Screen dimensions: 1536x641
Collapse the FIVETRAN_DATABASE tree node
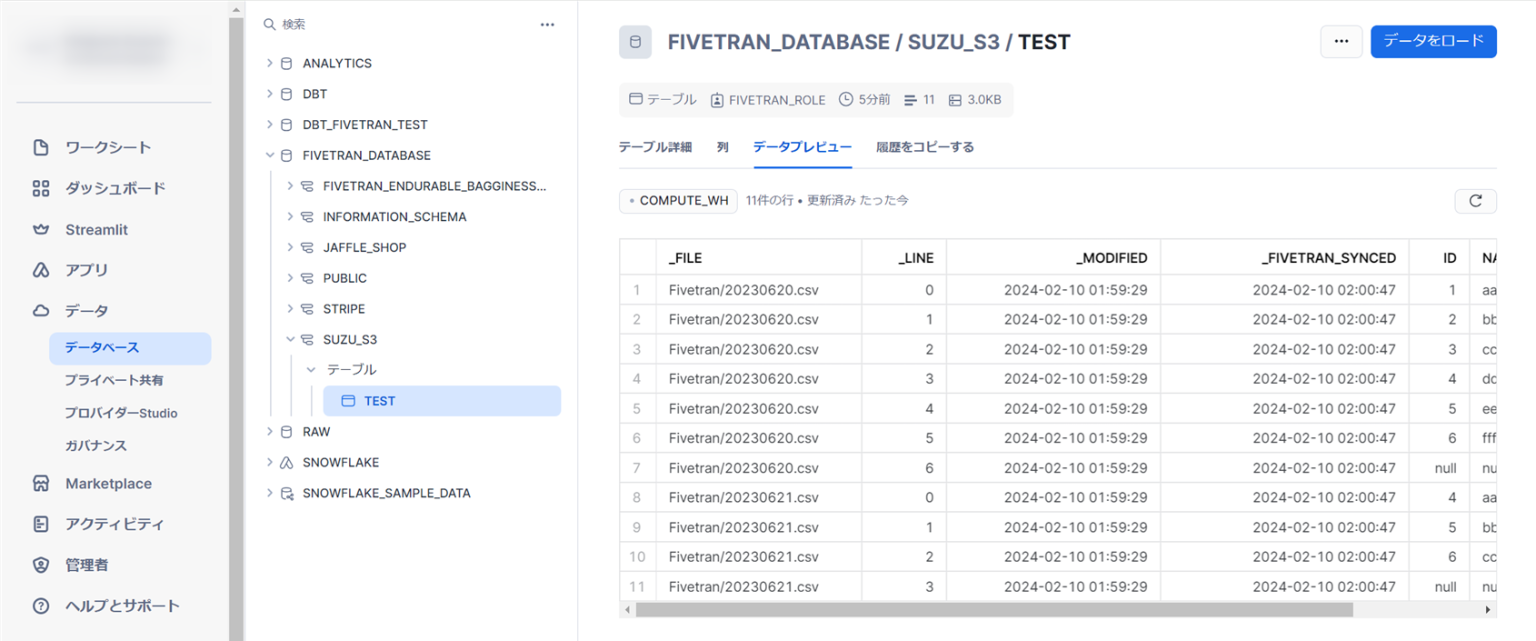(268, 155)
